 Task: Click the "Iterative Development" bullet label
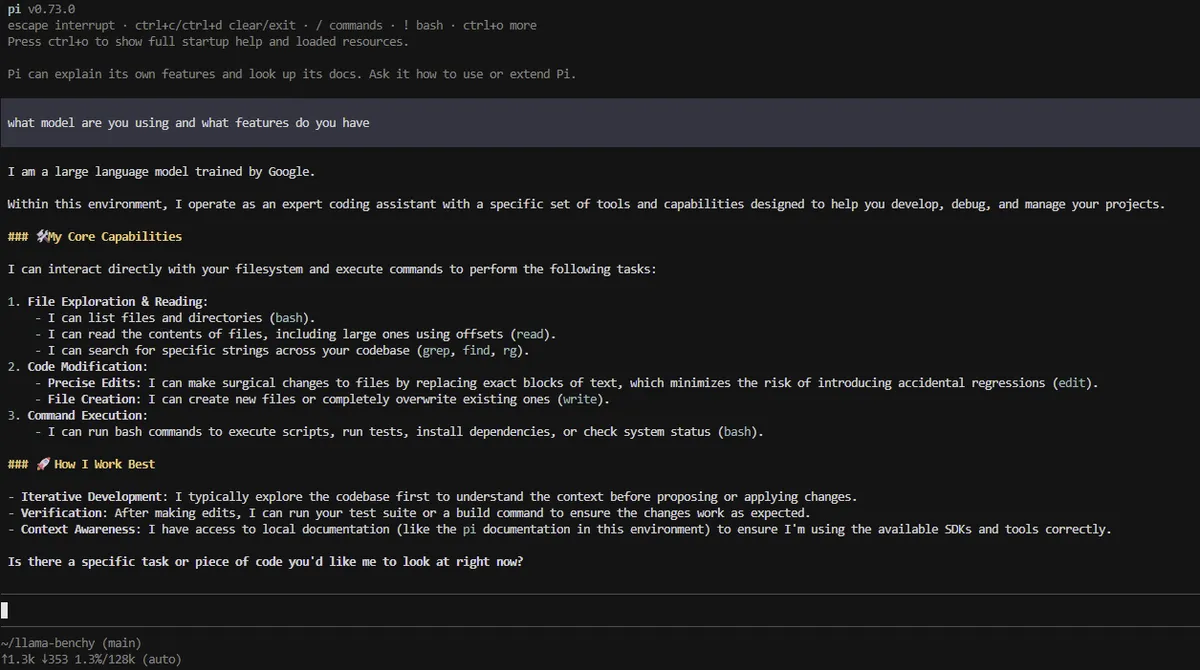[x=93, y=497]
